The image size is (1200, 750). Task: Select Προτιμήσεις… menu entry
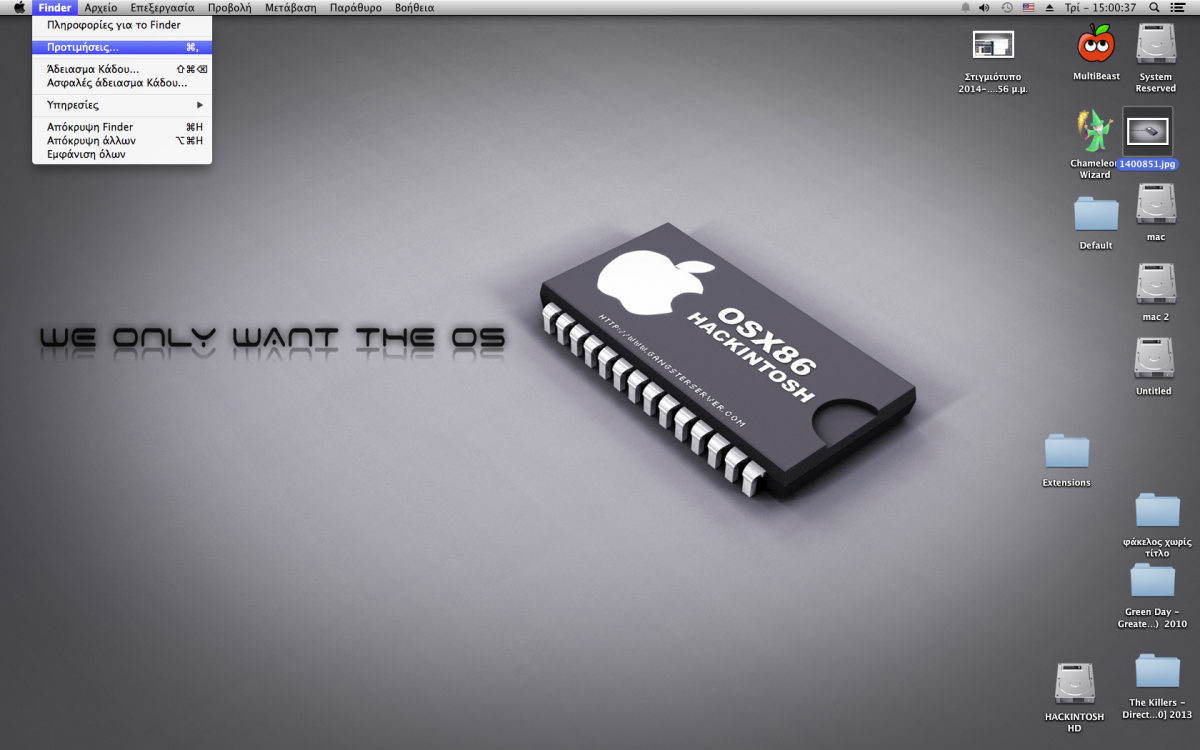(122, 47)
